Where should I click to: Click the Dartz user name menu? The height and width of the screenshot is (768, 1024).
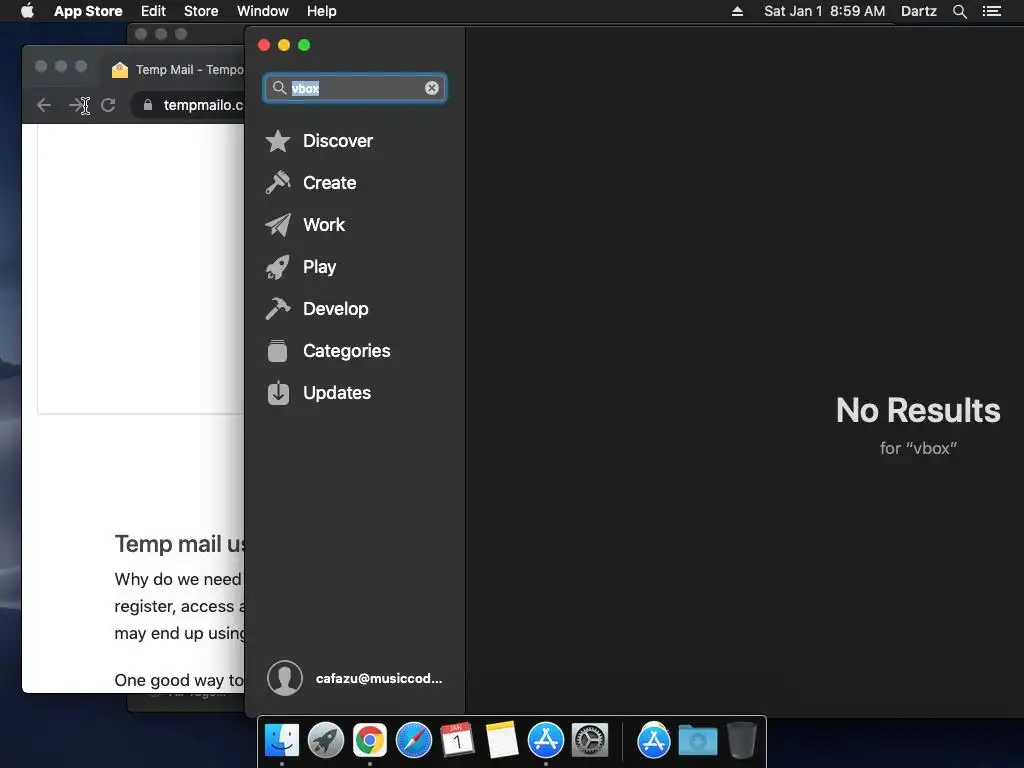pyautogui.click(x=918, y=11)
